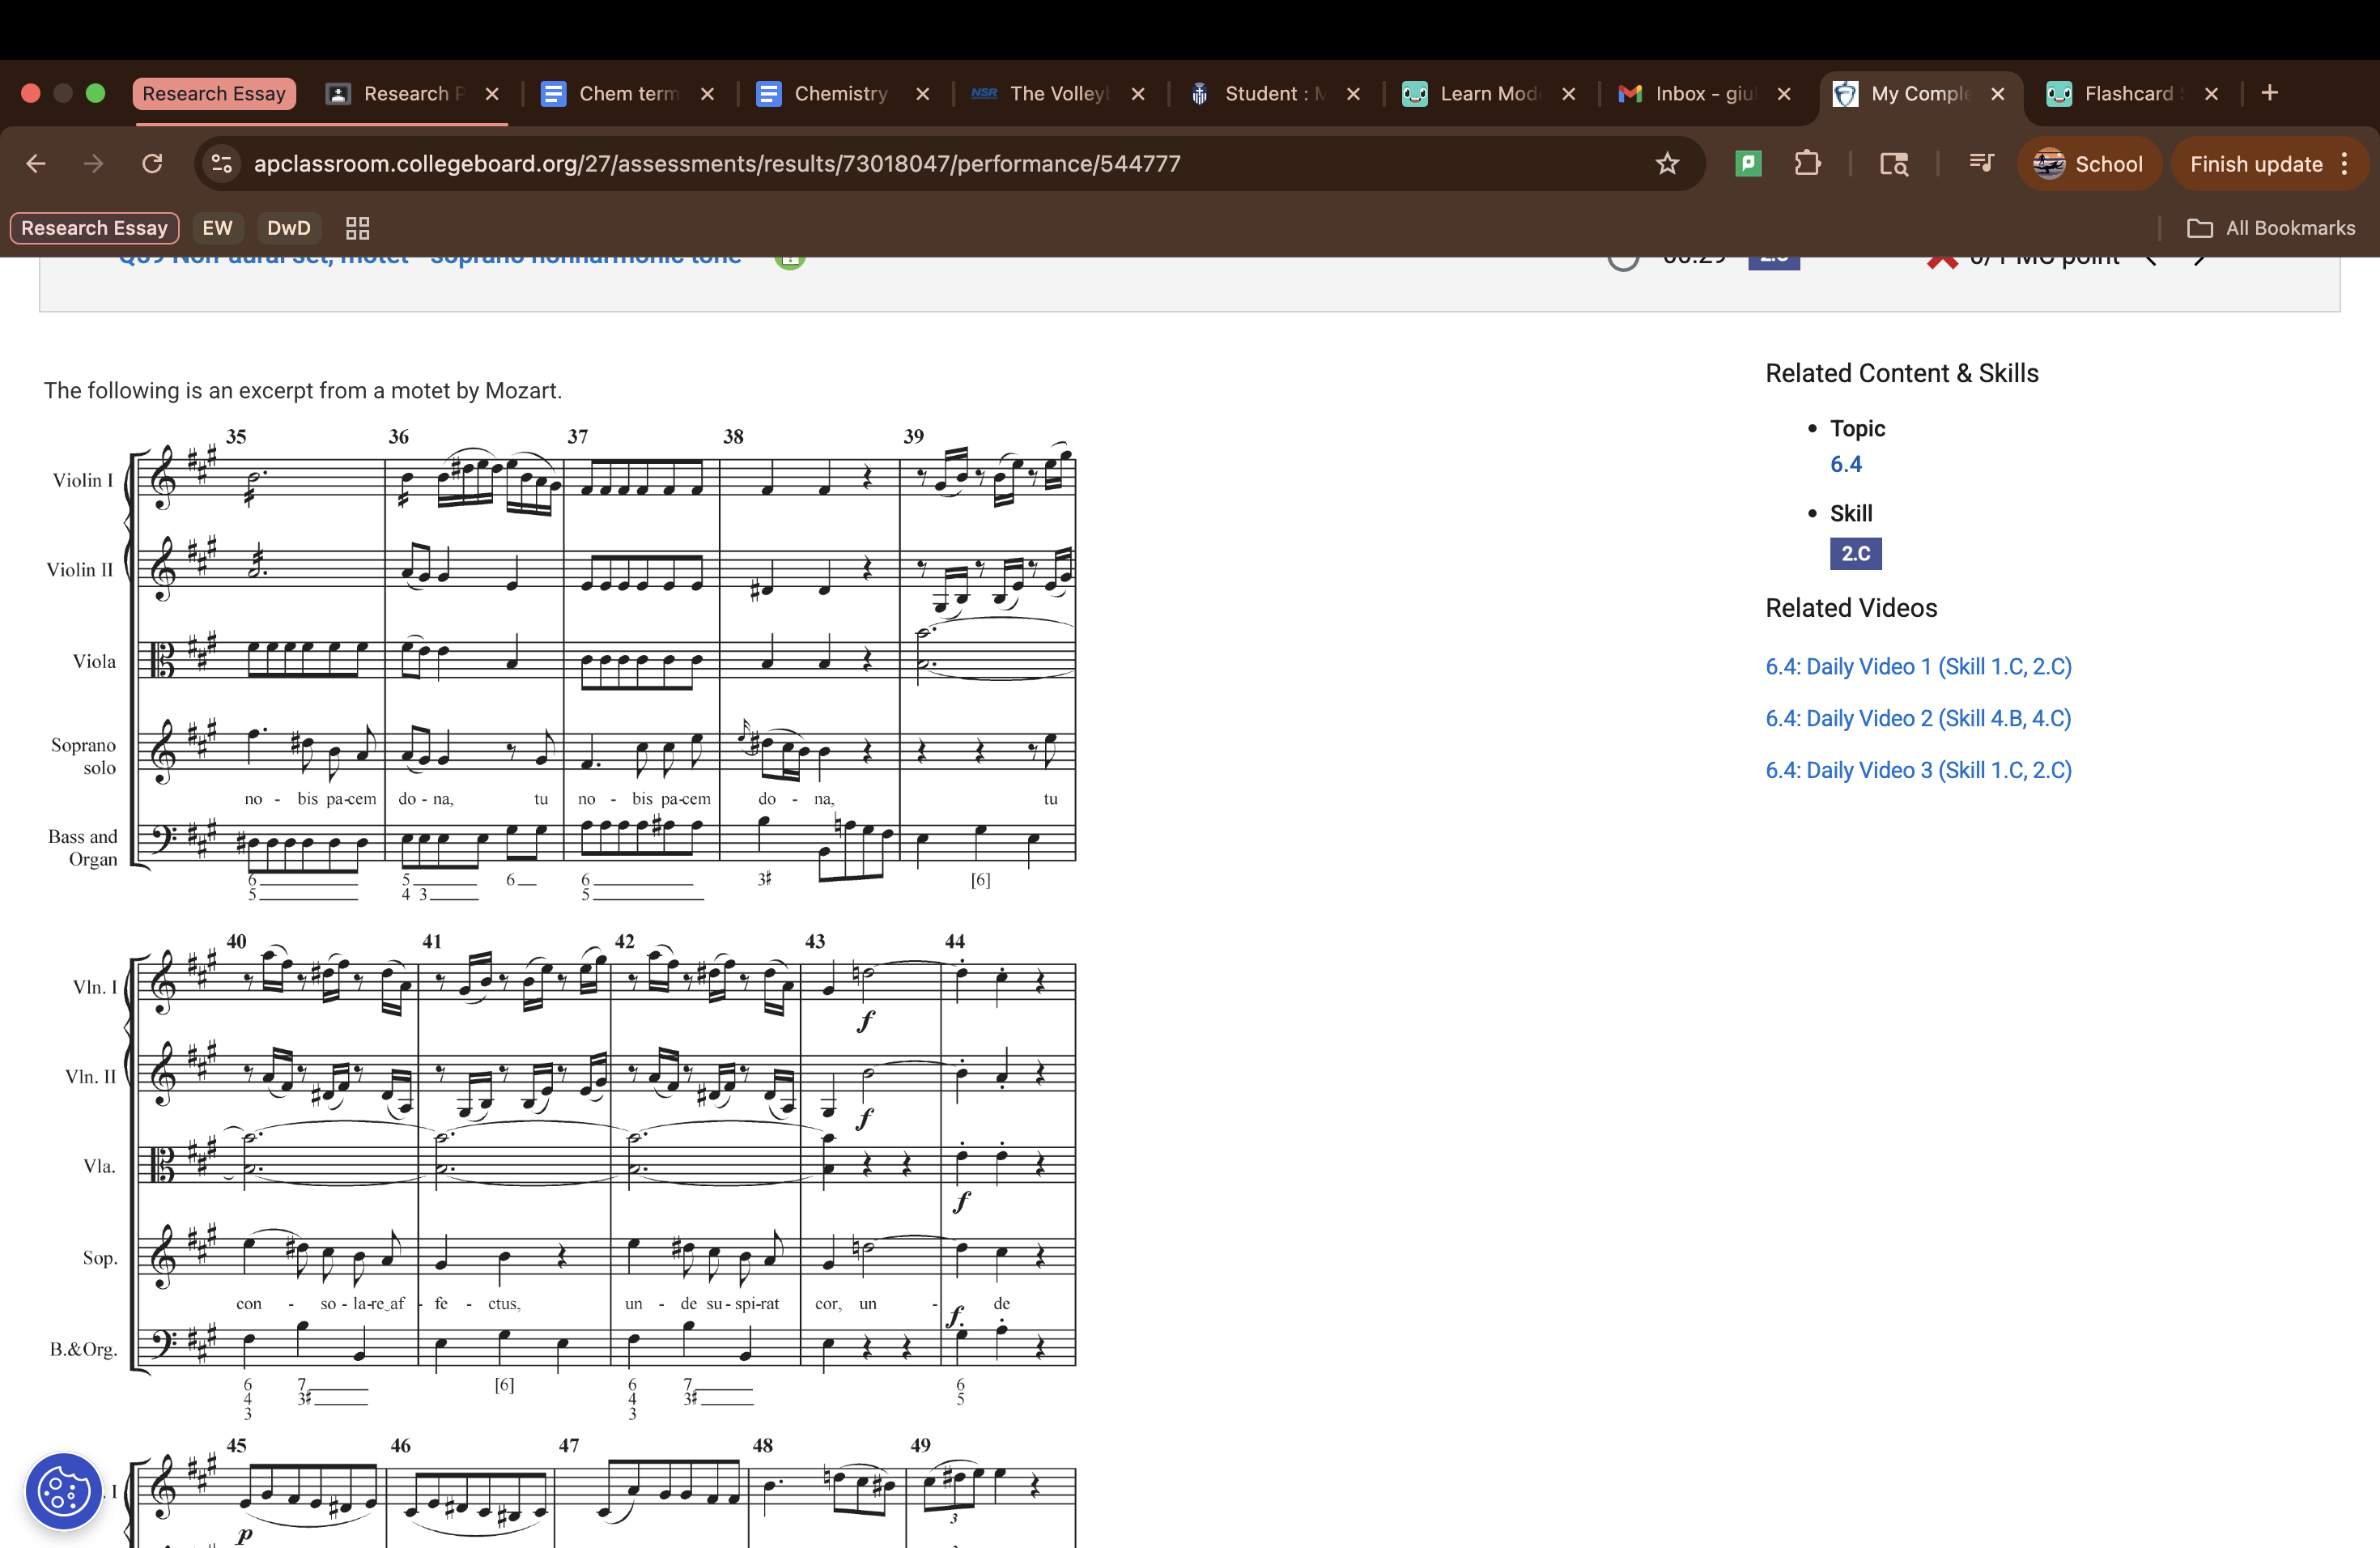
Task: Open the cookie settings icon
Action: pyautogui.click(x=64, y=1492)
